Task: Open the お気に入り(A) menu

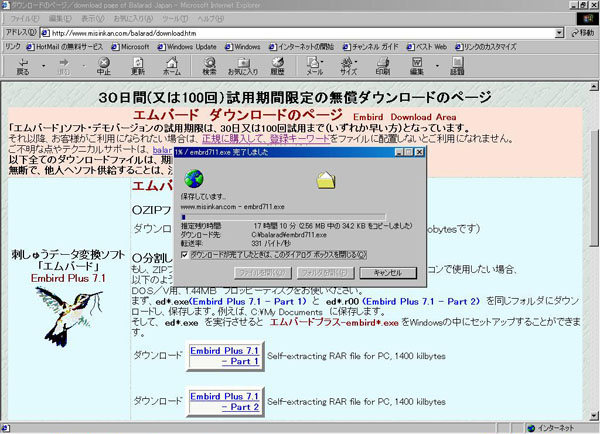Action: 133,19
